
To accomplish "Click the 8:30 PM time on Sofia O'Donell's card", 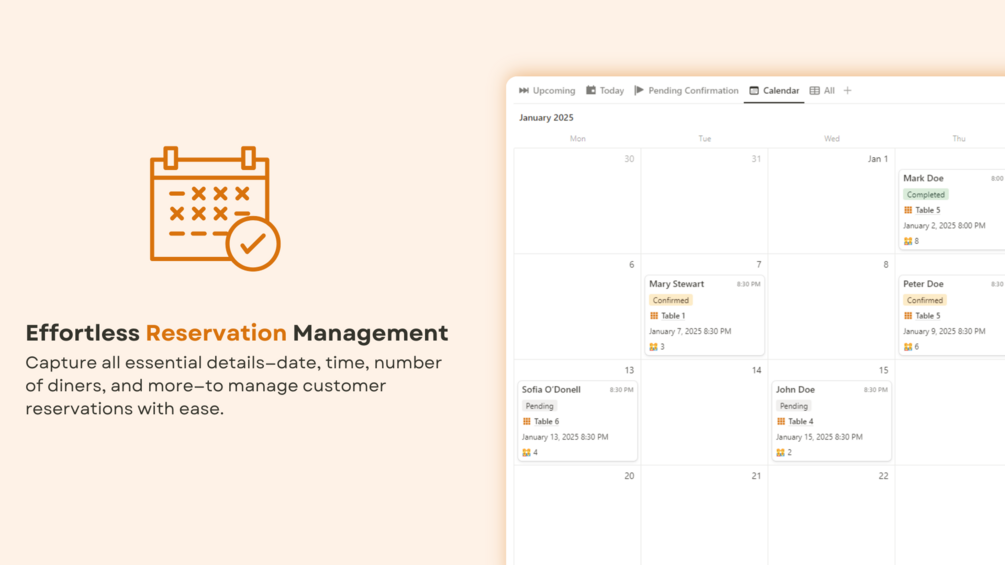I will tap(621, 389).
